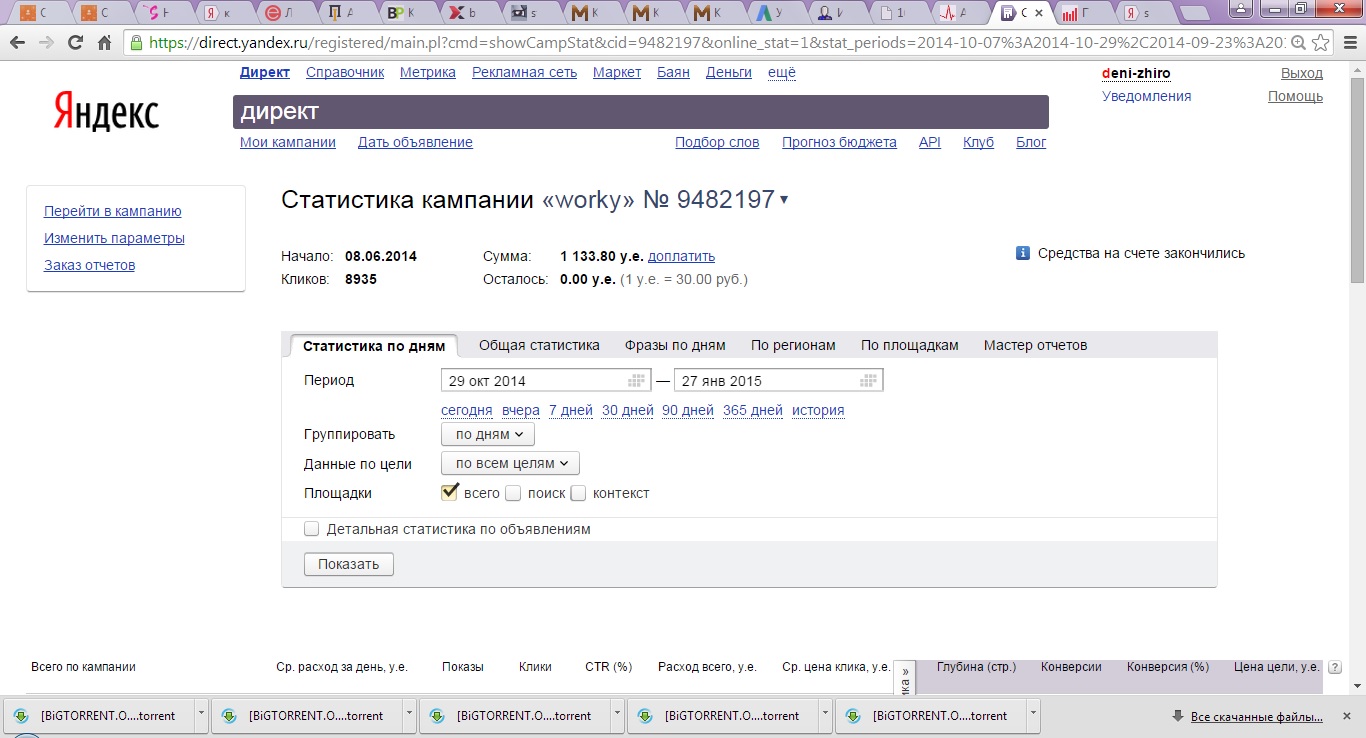Choose the 365 дней period shortcut
Screen dimensions: 1366x738
pos(753,410)
